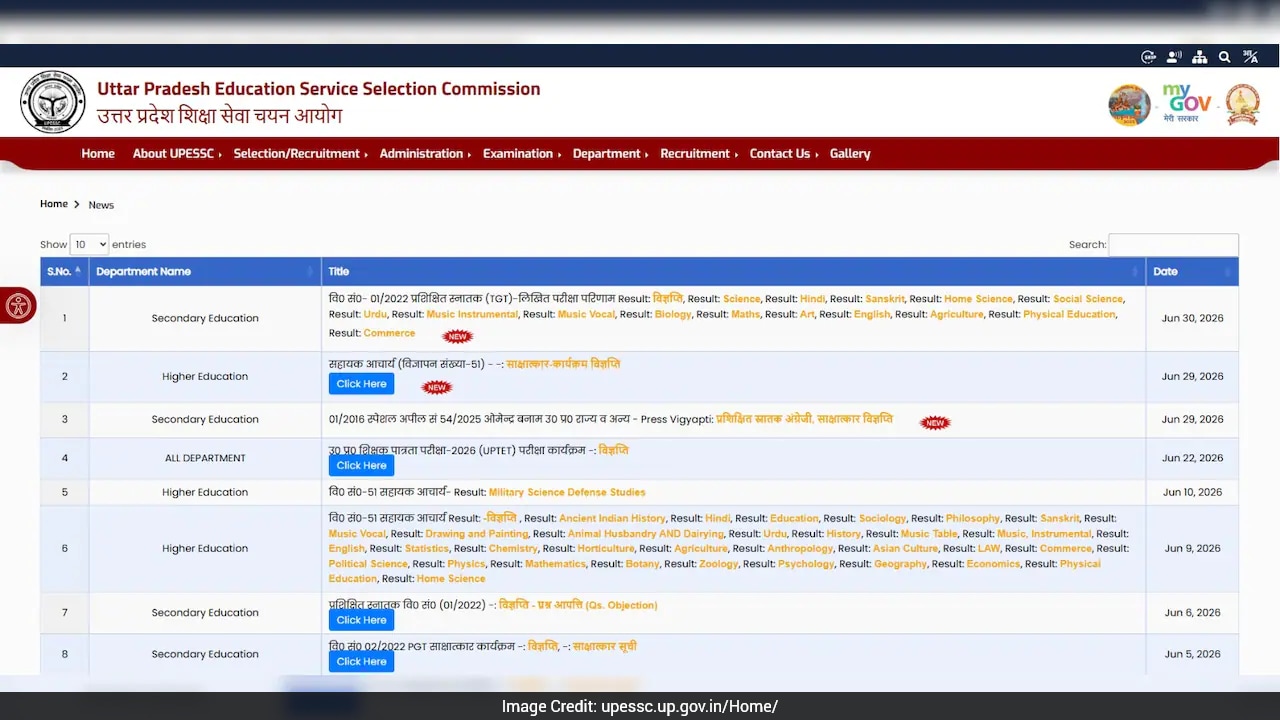The width and height of the screenshot is (1280, 720).
Task: Expand the About UPESSC menu
Action: tap(177, 153)
